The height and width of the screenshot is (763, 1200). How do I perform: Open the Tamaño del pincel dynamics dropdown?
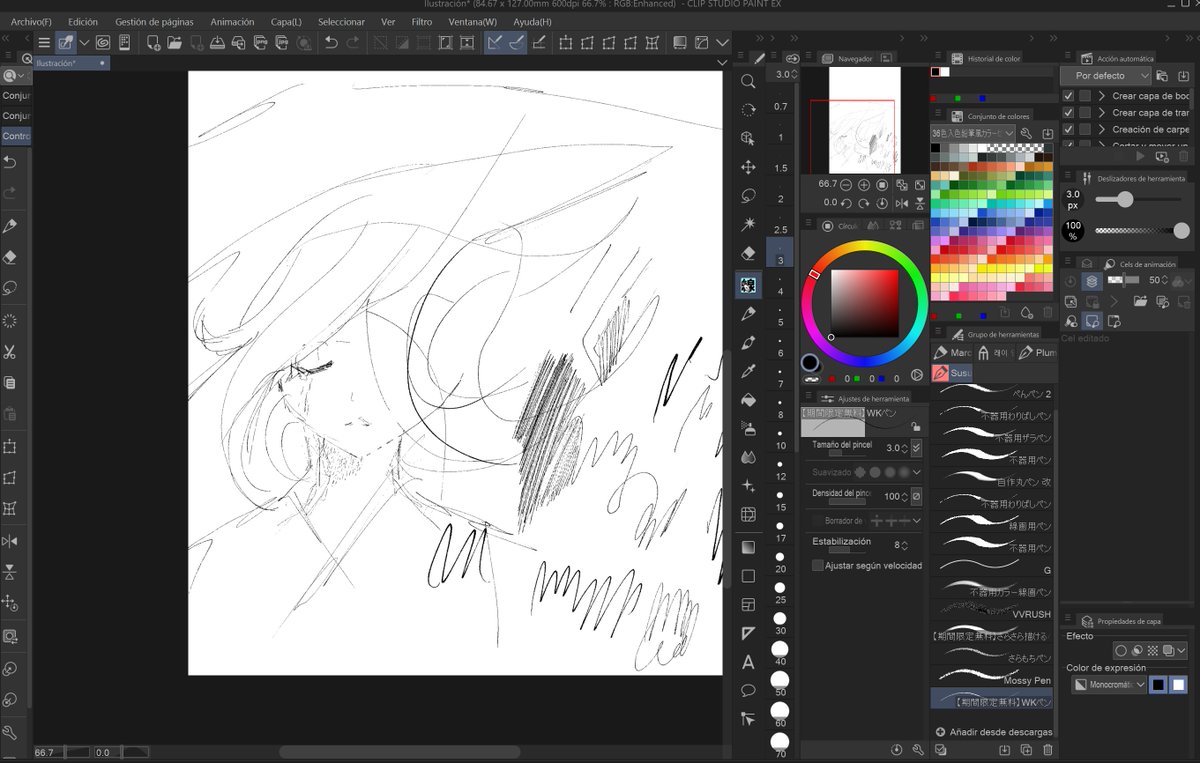click(x=916, y=448)
